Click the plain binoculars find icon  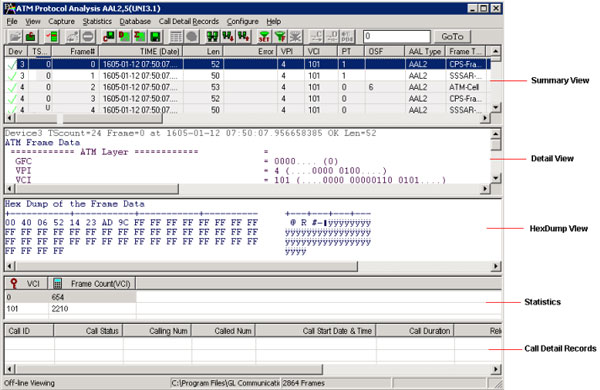(212, 37)
